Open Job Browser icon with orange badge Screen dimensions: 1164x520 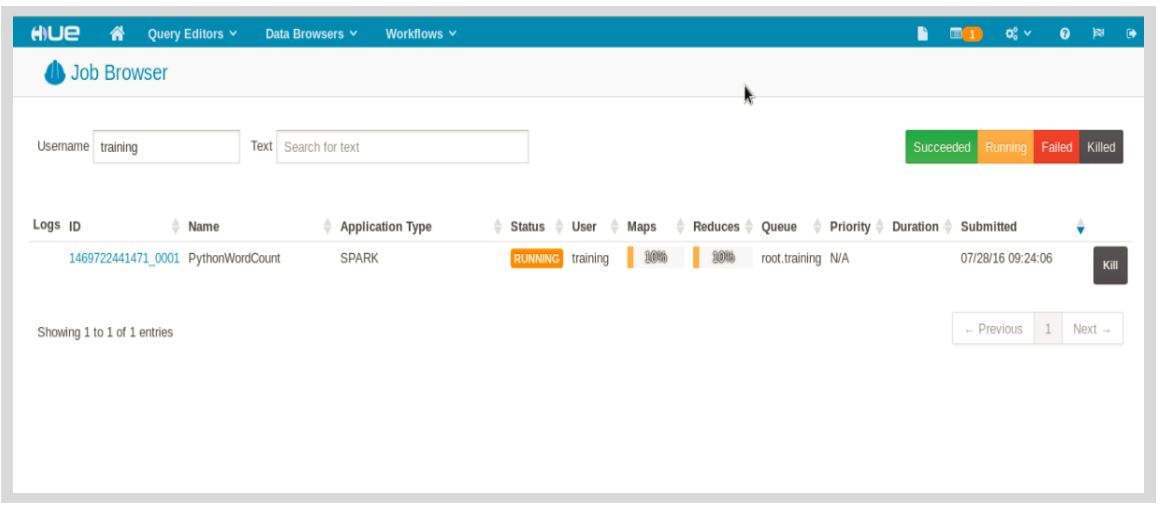(966, 34)
